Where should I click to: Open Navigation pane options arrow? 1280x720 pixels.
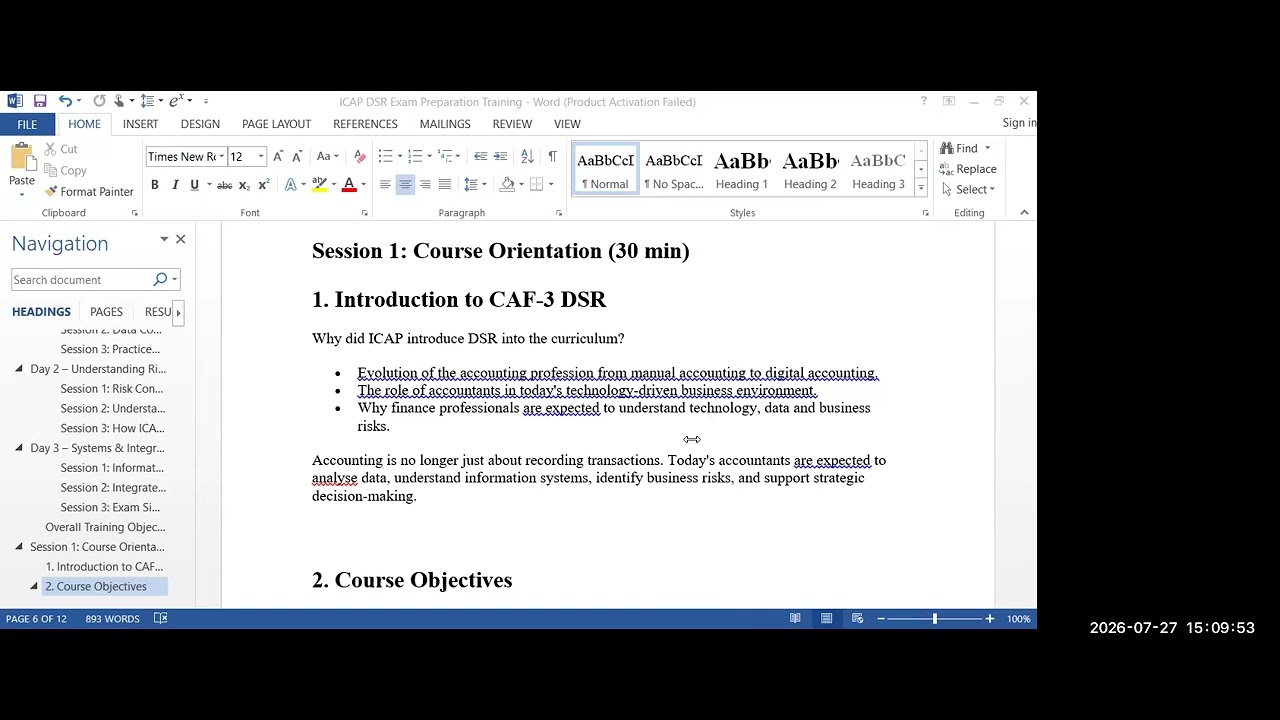click(x=164, y=239)
